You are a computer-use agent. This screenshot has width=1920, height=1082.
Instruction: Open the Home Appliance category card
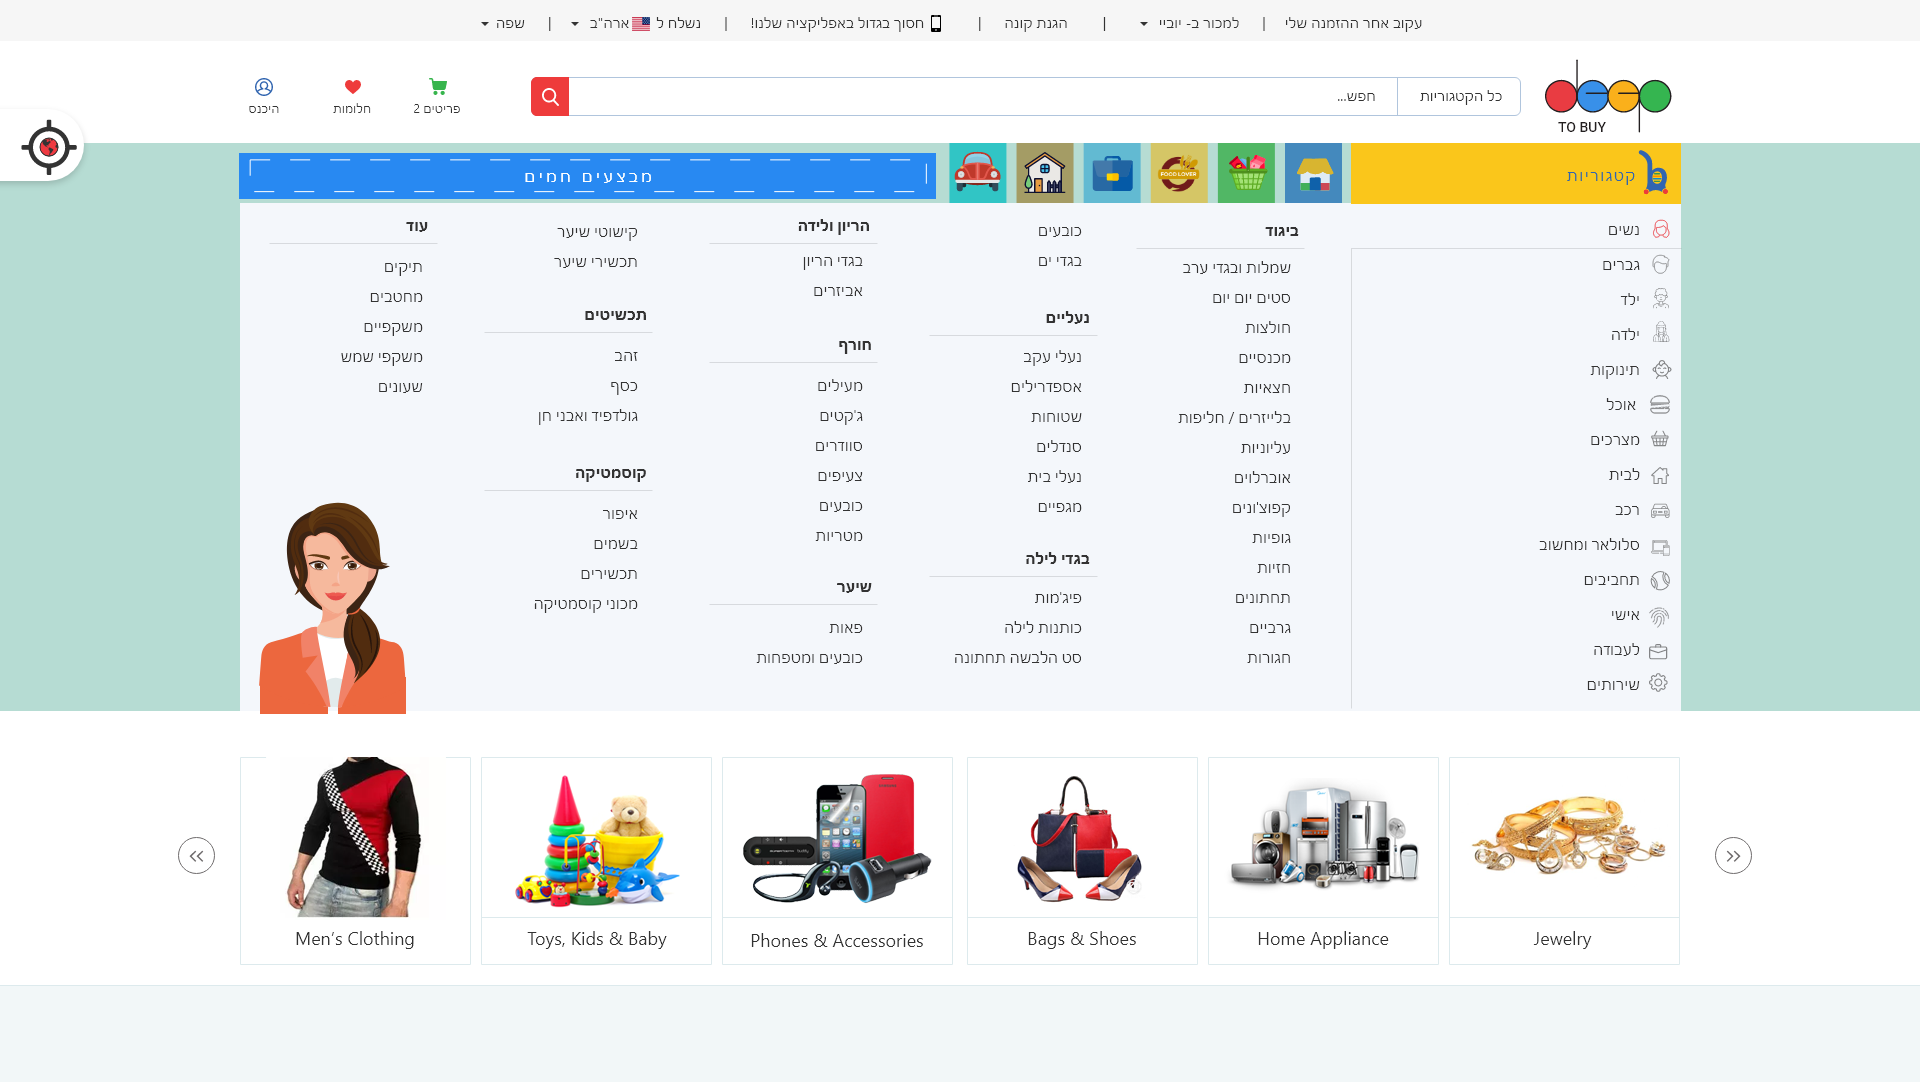click(x=1323, y=860)
